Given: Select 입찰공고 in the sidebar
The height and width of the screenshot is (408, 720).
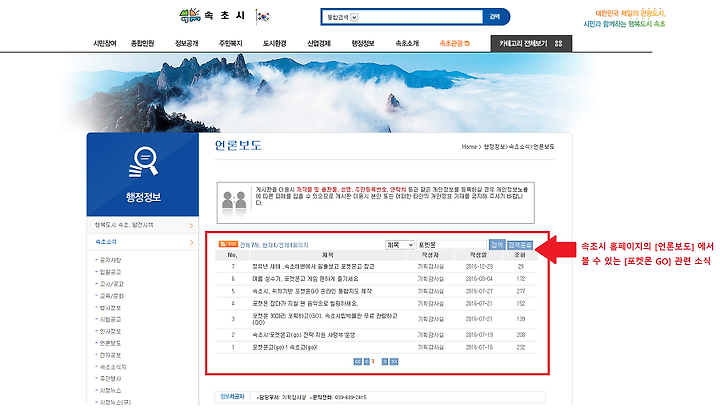Looking at the screenshot, I should point(110,272).
